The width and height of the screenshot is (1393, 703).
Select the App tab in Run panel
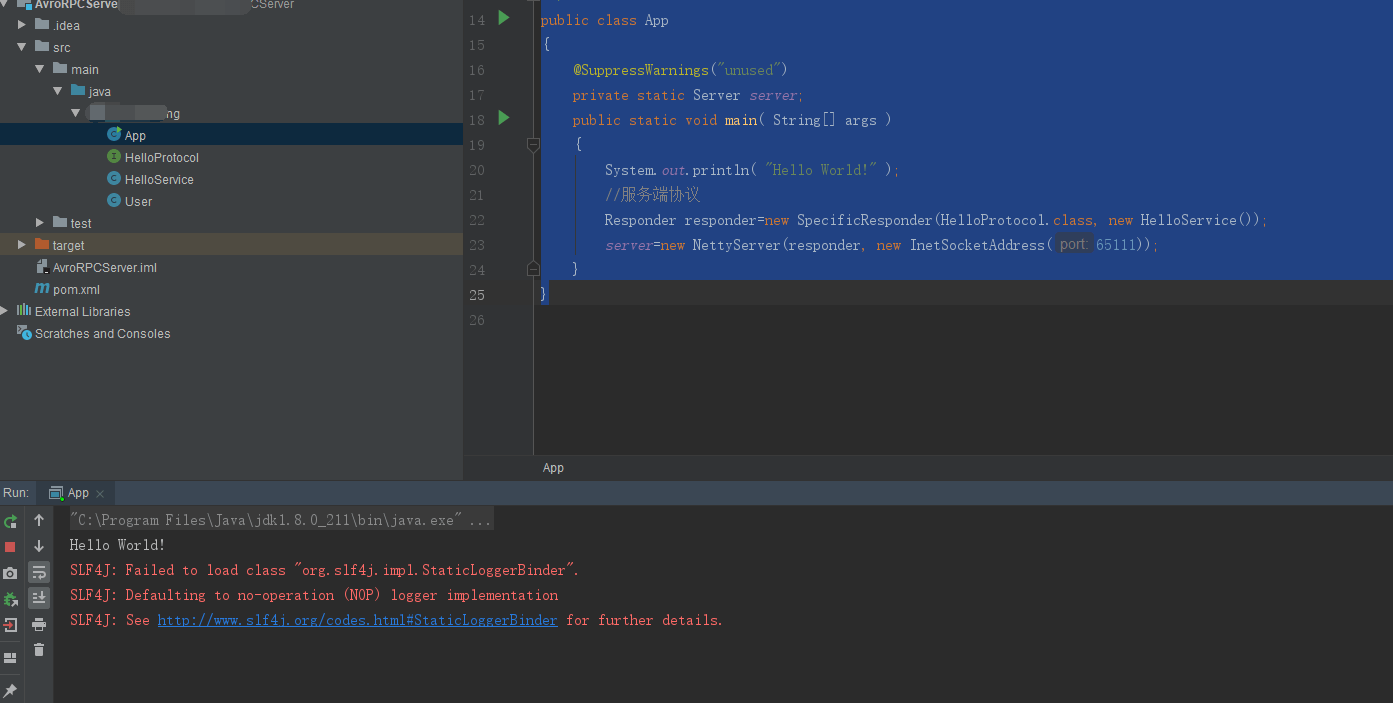78,493
